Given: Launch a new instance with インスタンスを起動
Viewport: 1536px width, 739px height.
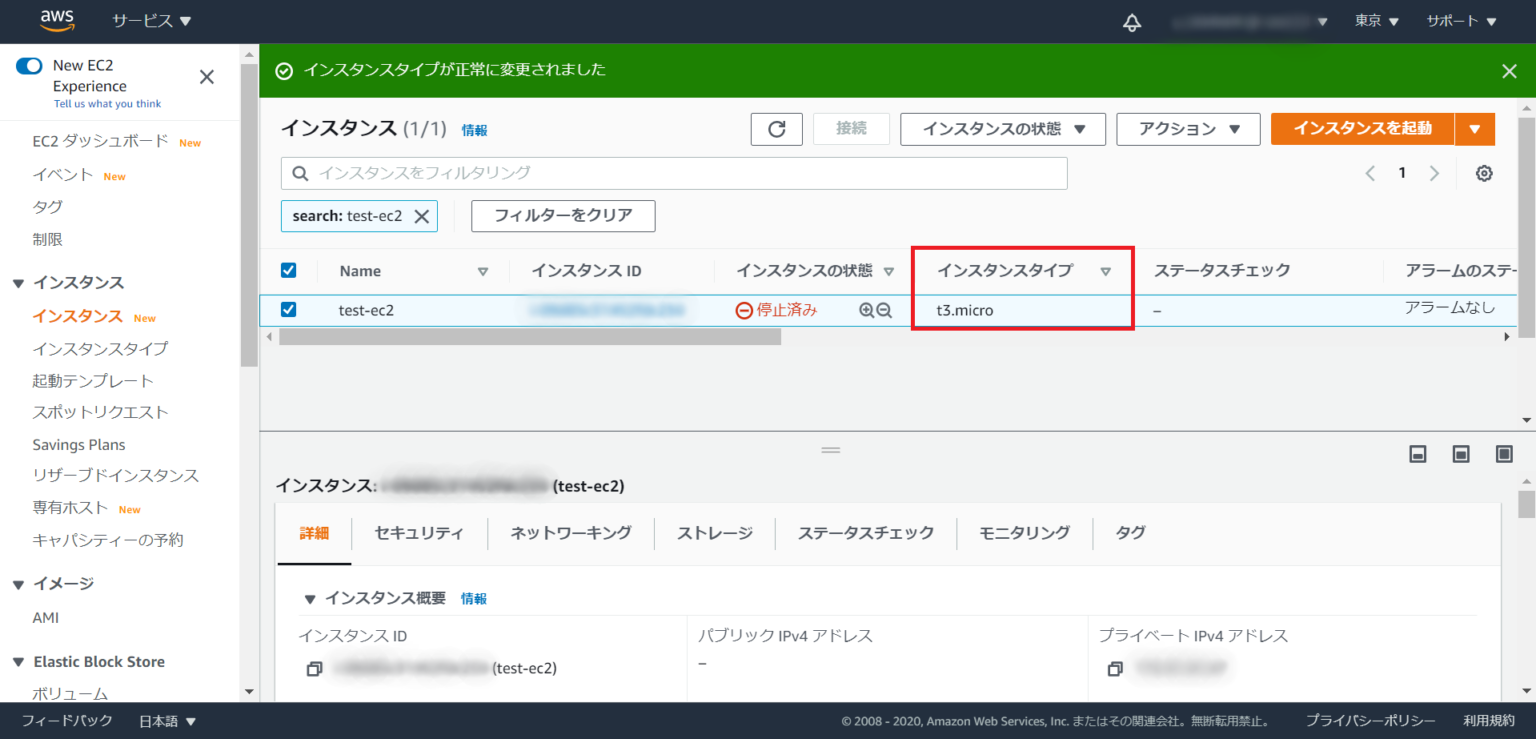Looking at the screenshot, I should pos(1362,128).
